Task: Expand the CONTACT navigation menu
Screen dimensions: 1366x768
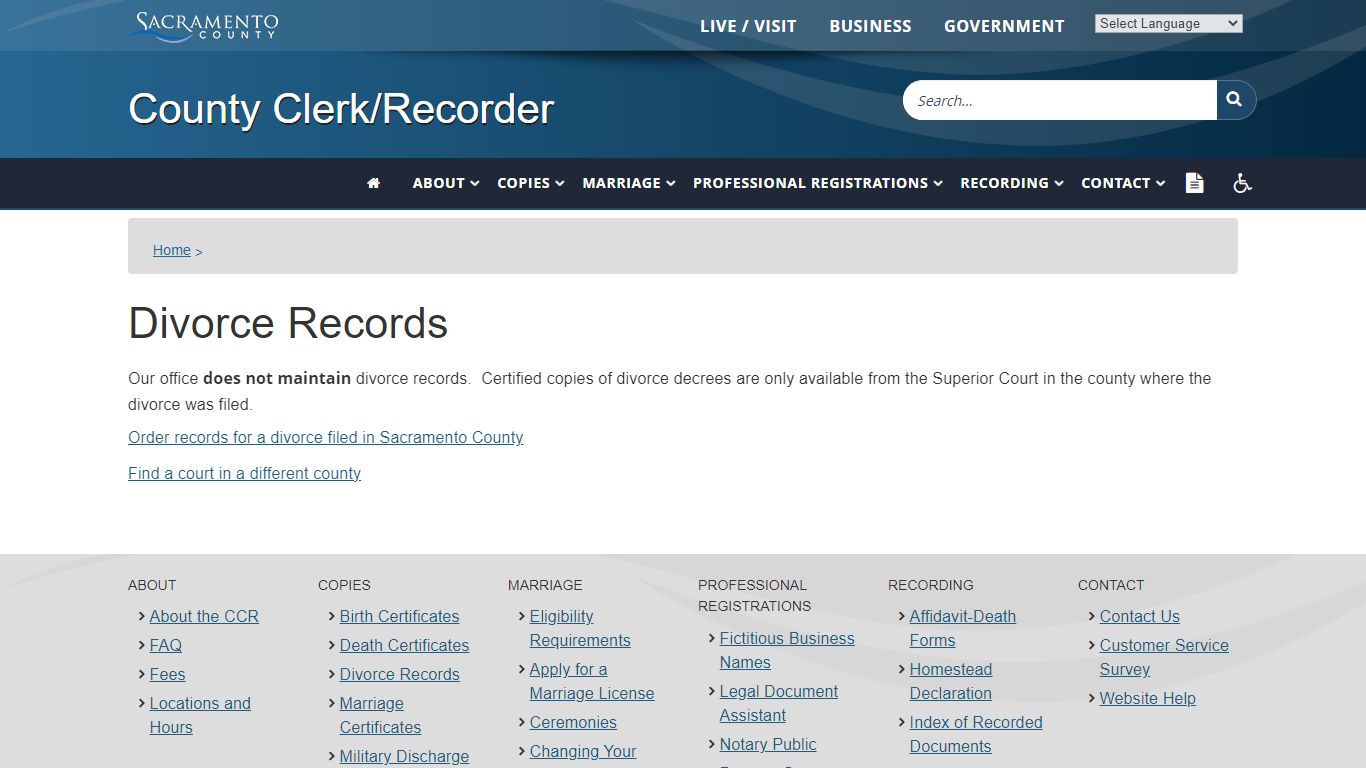Action: coord(1123,183)
